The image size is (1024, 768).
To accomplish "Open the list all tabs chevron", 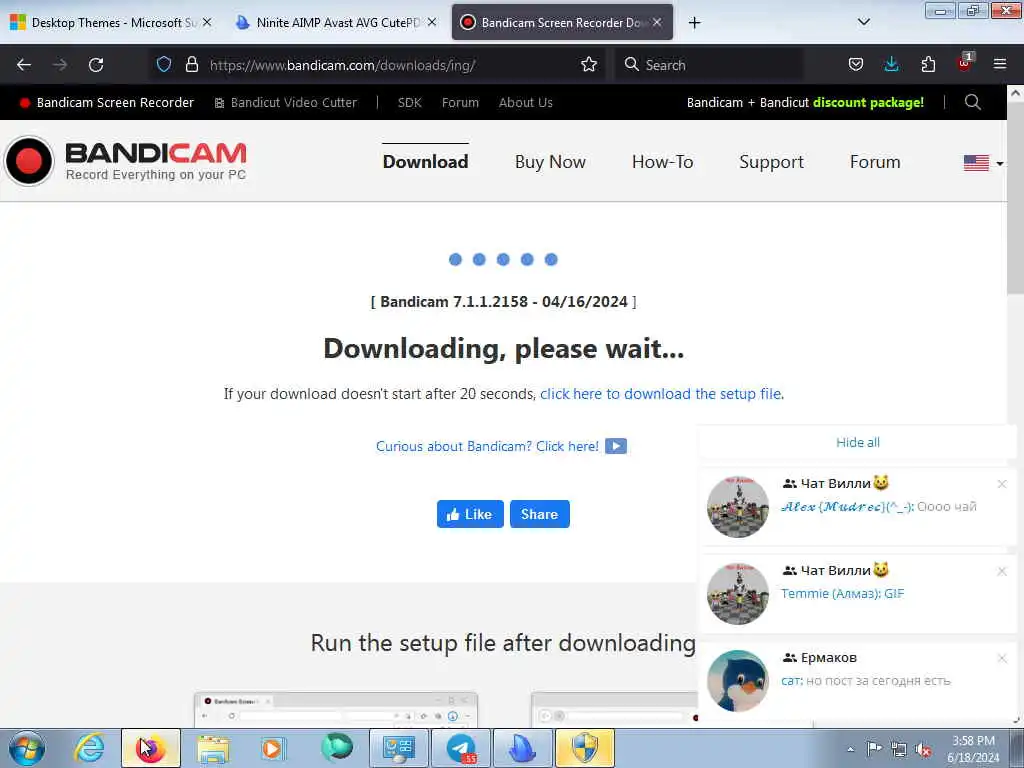I will [863, 22].
